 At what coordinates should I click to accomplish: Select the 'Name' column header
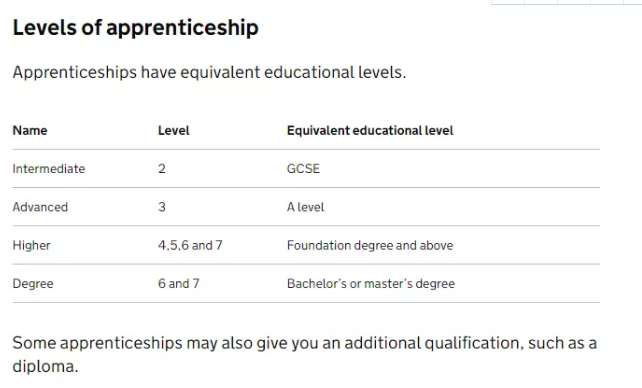(x=30, y=131)
